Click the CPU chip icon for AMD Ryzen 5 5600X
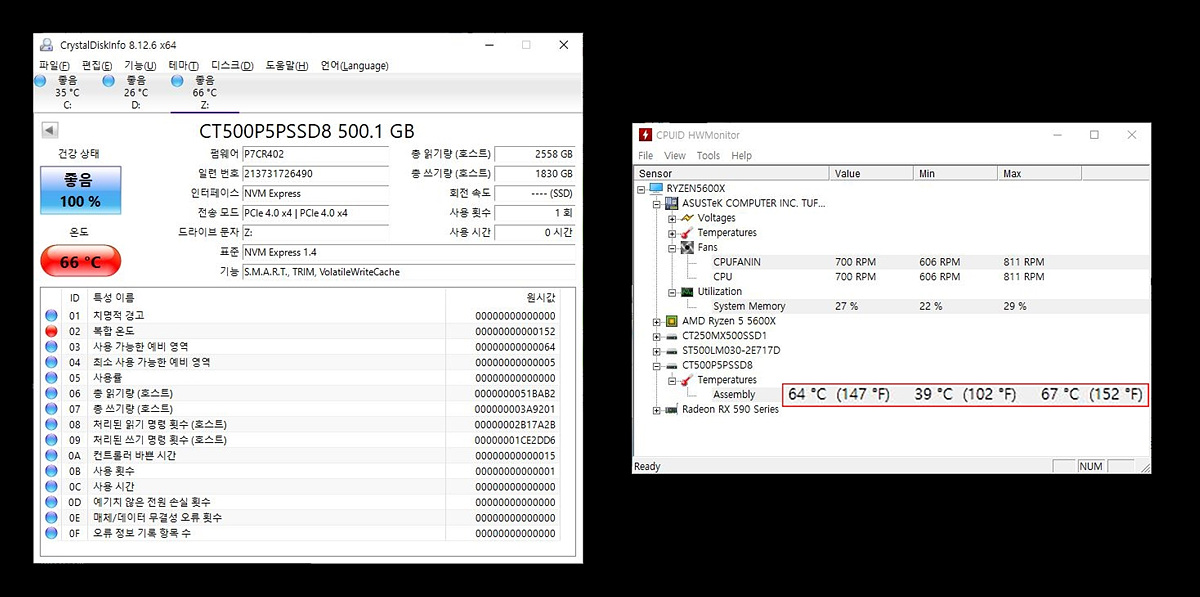The image size is (1200, 597). tap(672, 321)
